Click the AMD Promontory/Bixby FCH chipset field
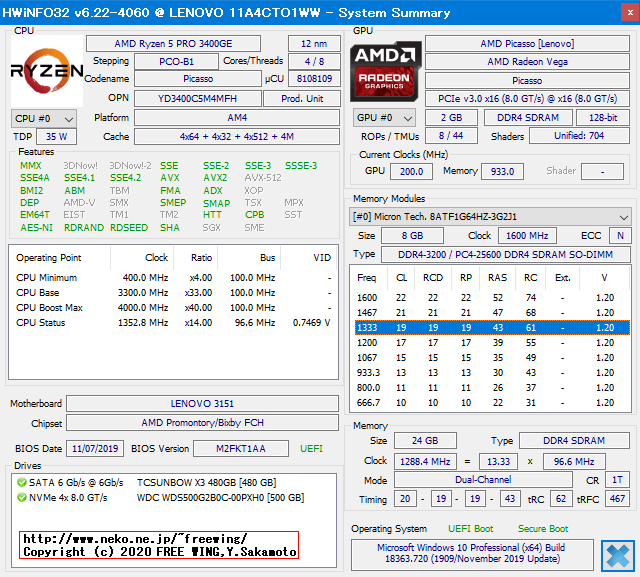This screenshot has width=640, height=577. tap(202, 423)
